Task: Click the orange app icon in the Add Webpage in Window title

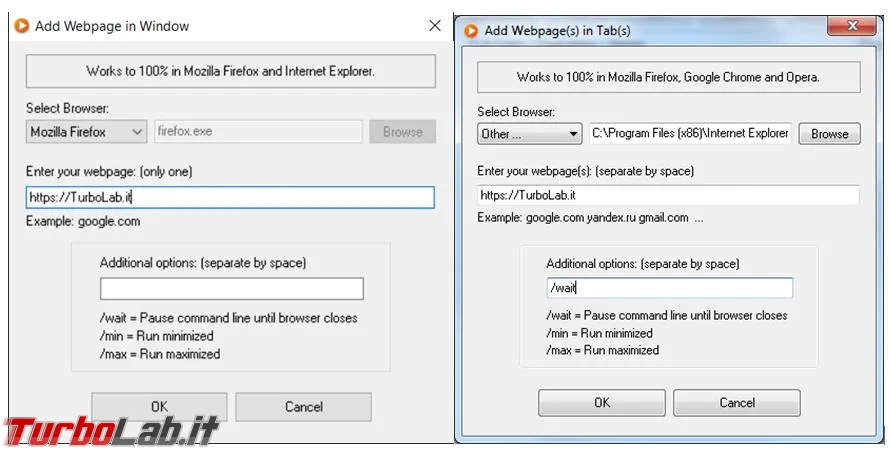Action: point(22,26)
